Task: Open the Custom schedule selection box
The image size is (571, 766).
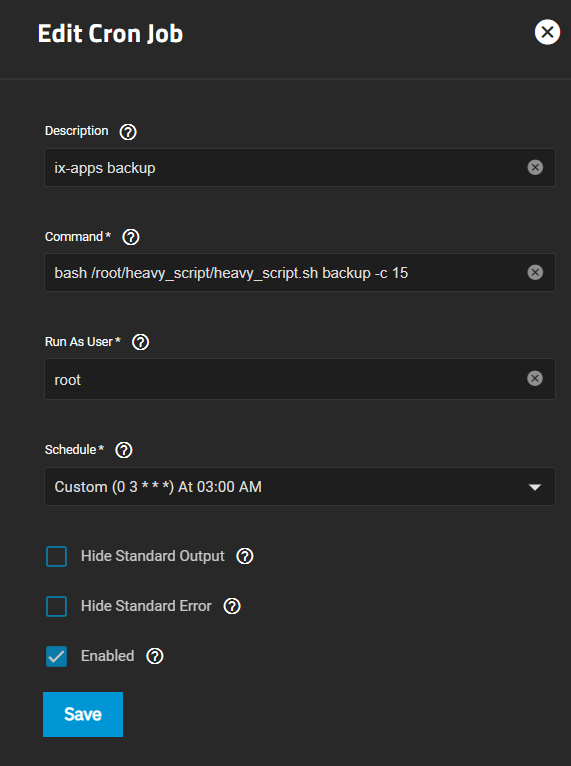Action: click(x=300, y=487)
